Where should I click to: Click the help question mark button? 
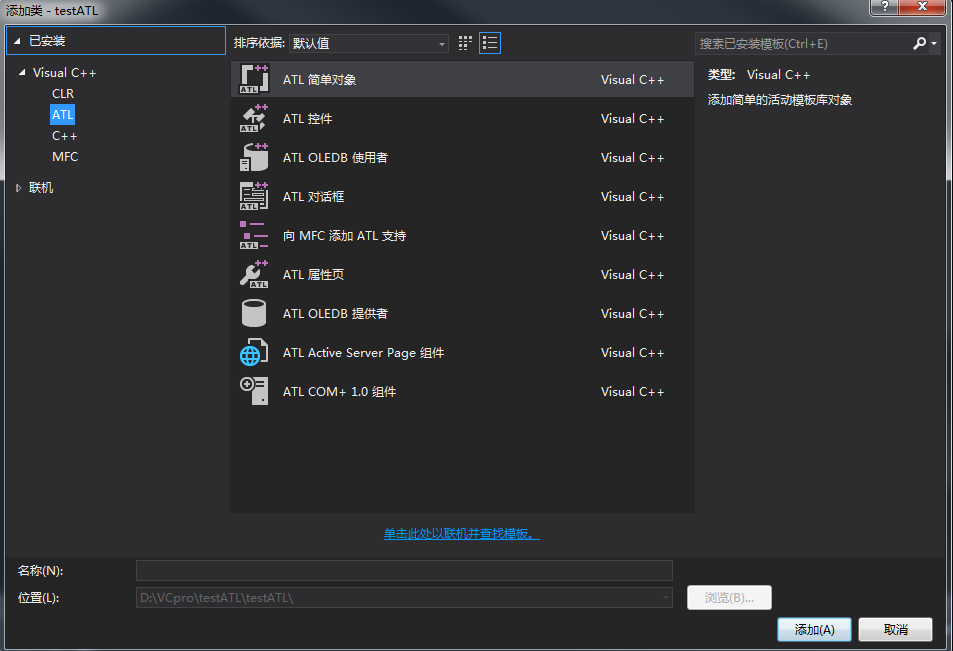pyautogui.click(x=884, y=7)
